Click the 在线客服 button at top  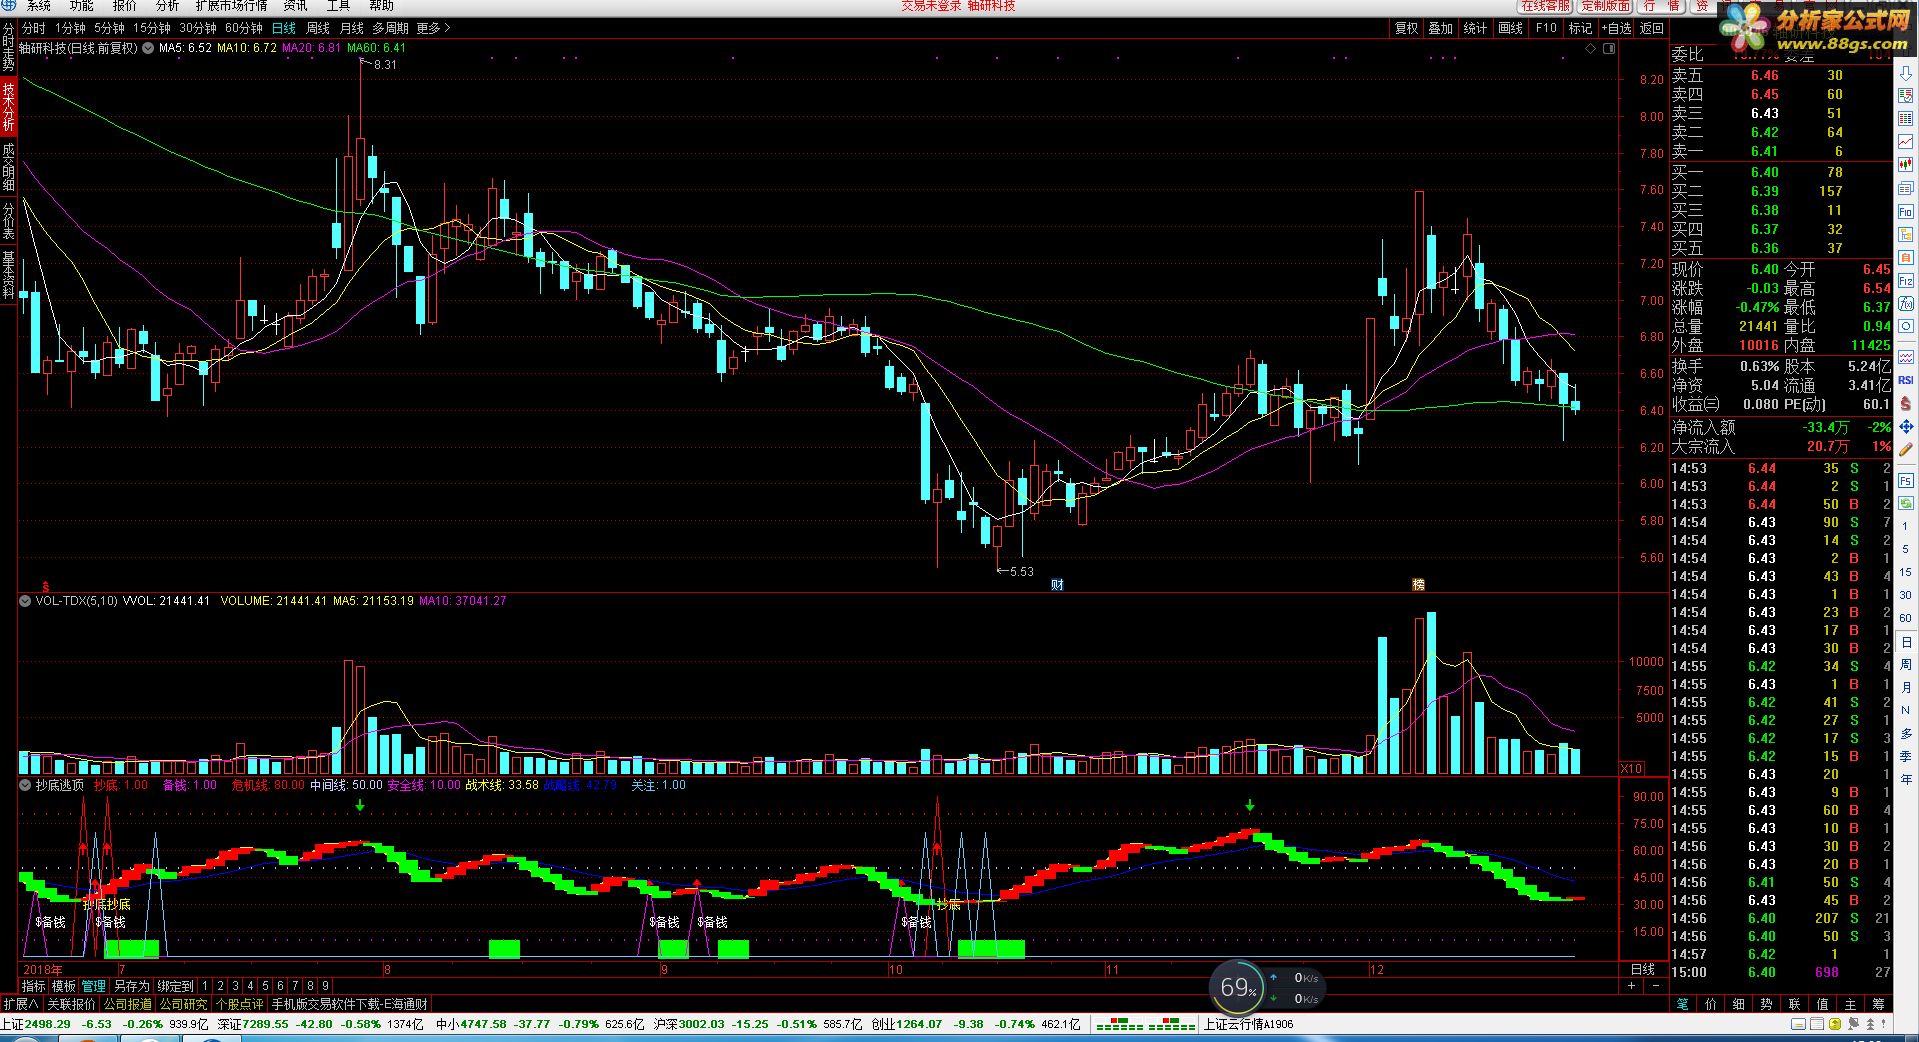pyautogui.click(x=1546, y=6)
